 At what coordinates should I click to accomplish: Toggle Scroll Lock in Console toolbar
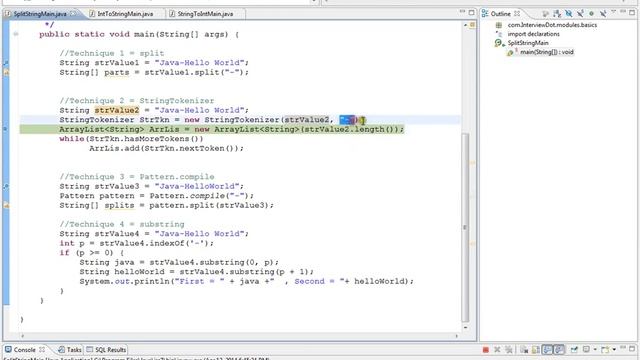536,350
